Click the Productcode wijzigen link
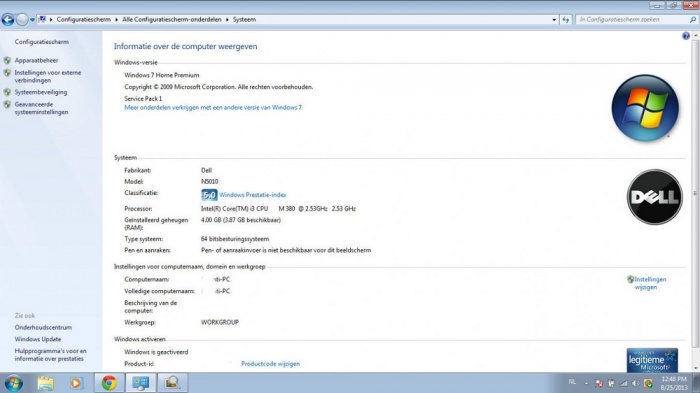The width and height of the screenshot is (700, 393). (x=271, y=364)
